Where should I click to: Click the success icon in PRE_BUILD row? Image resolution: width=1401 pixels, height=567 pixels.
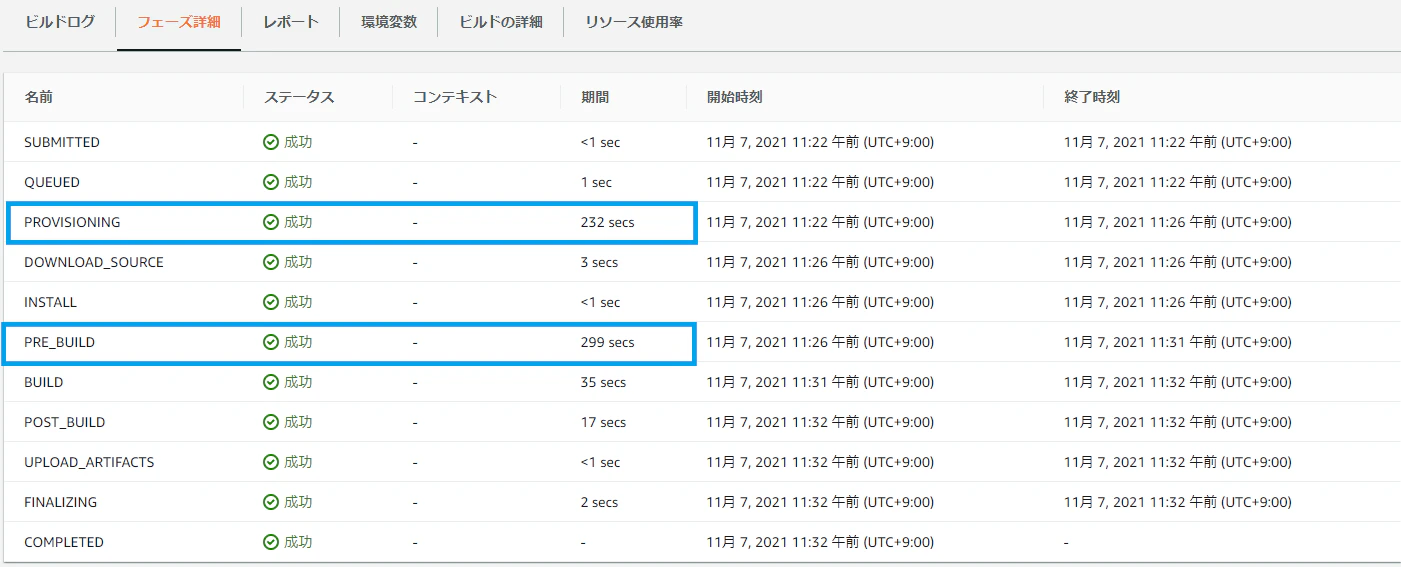pyautogui.click(x=271, y=342)
